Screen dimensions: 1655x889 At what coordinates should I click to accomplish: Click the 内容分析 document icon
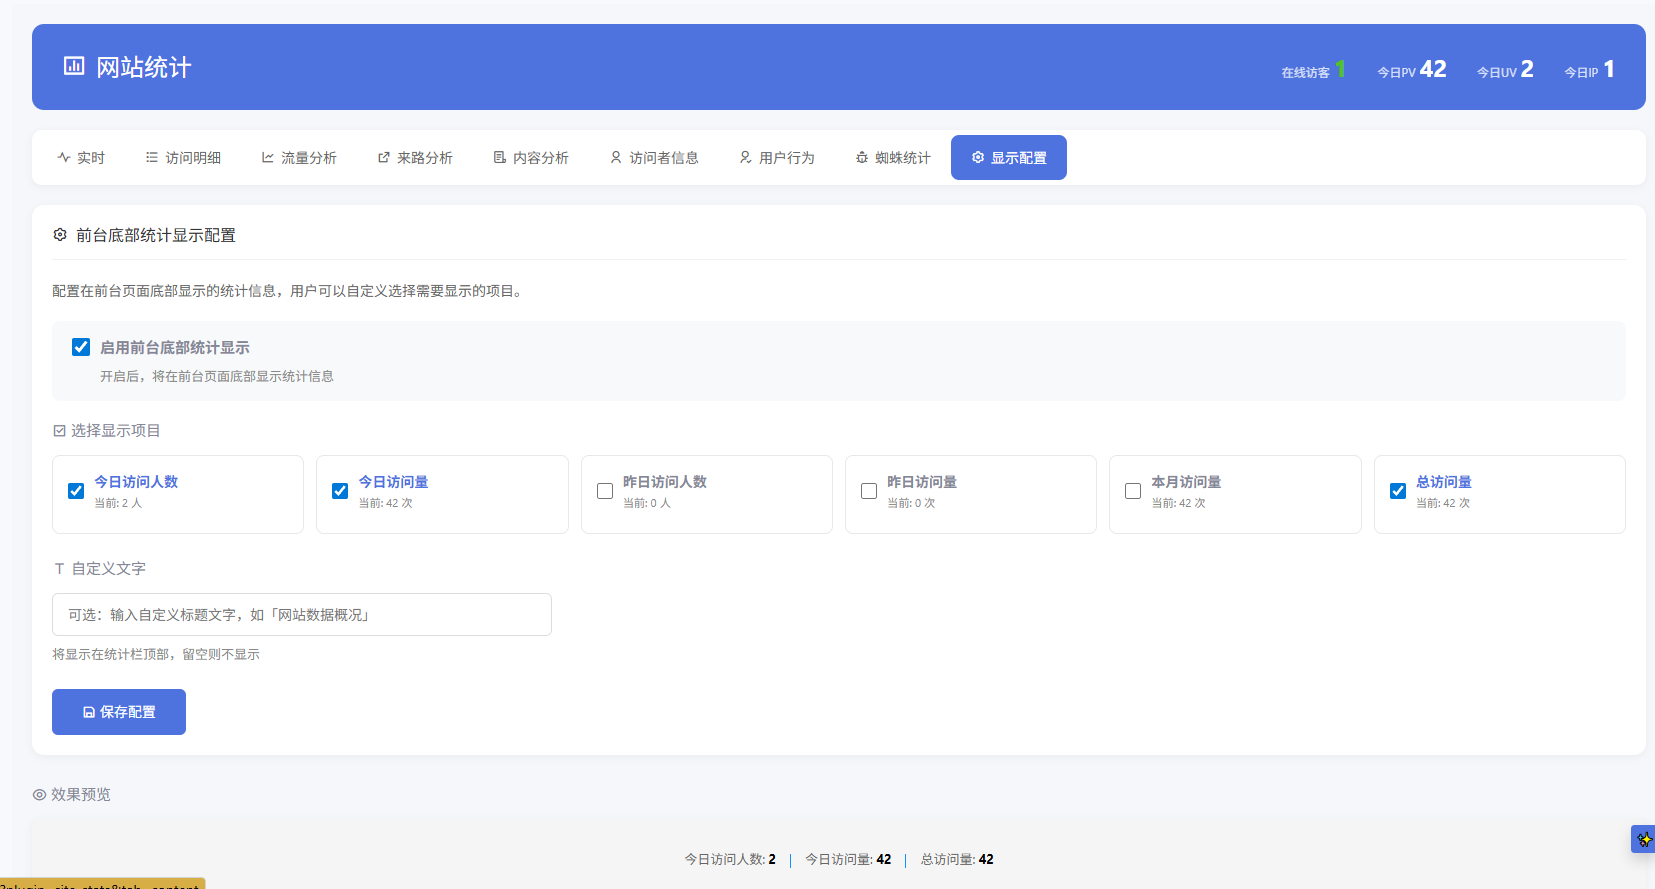tap(500, 158)
